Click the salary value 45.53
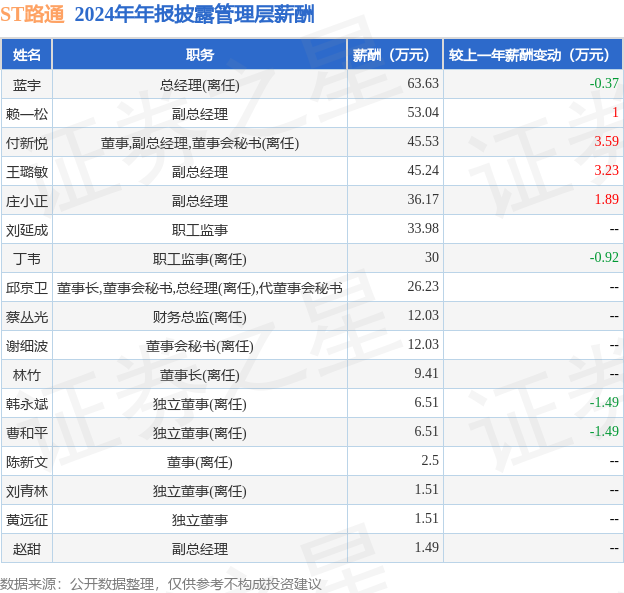Screen dimensions: 624x593 coord(423,142)
